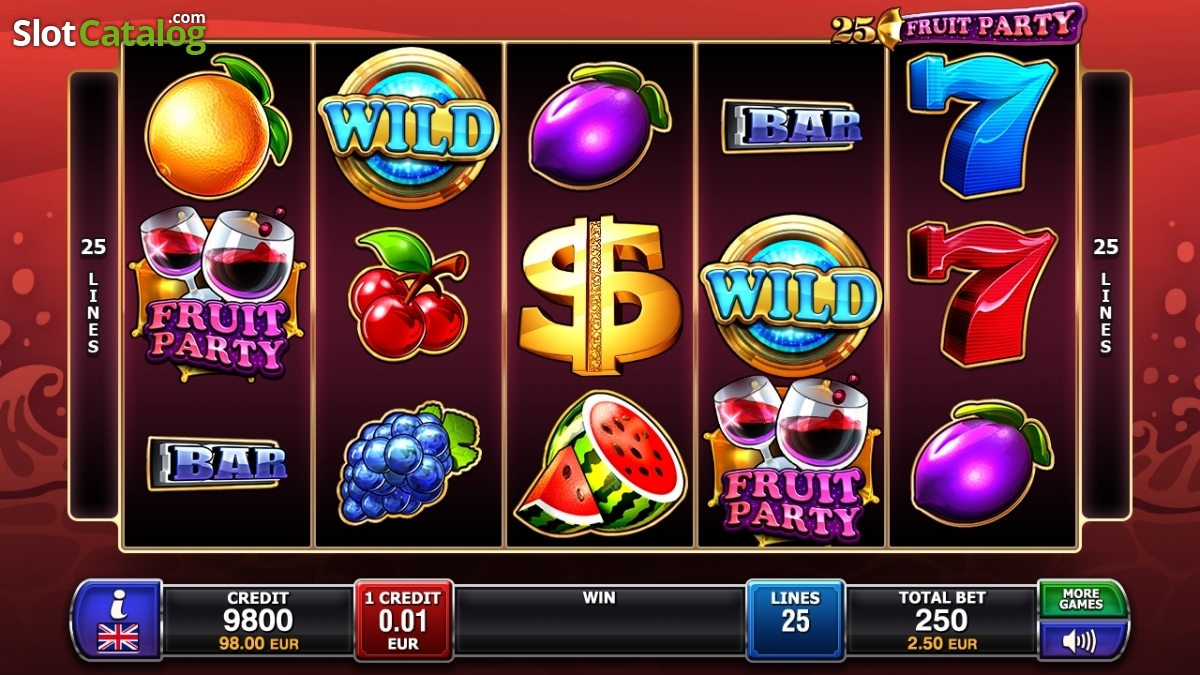Screen dimensions: 1200x675
Task: Change the 1 Credit 0.01 EUR denomination
Action: coord(404,620)
